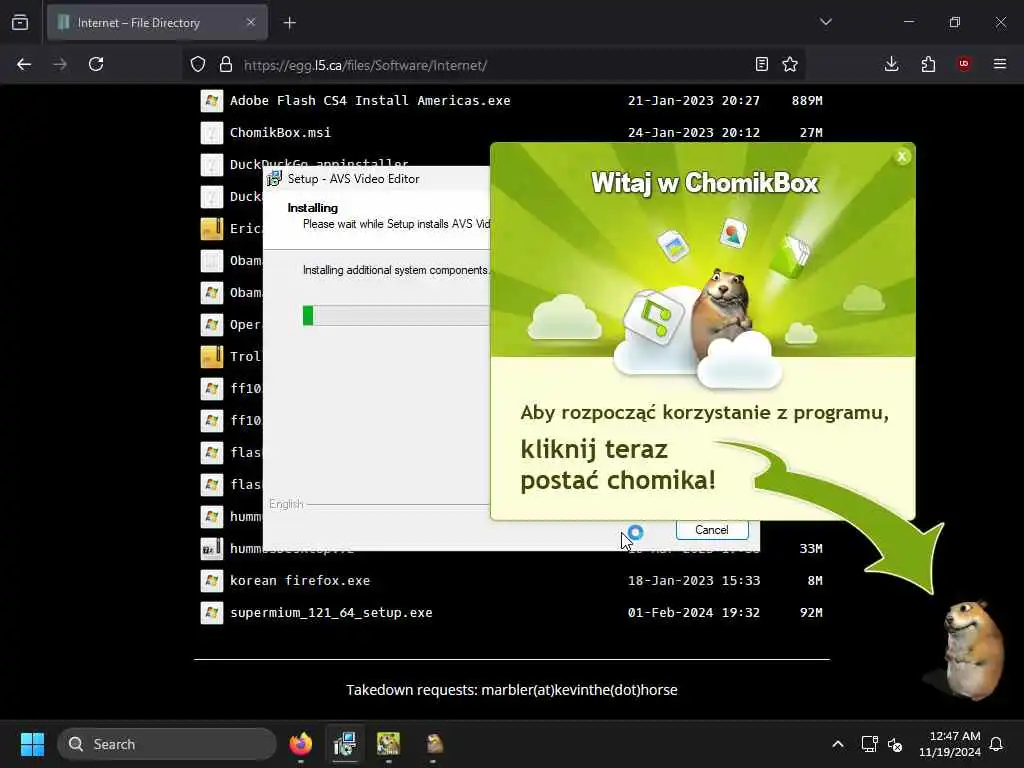Download supermium_121_64_setup.exe

pos(331,613)
